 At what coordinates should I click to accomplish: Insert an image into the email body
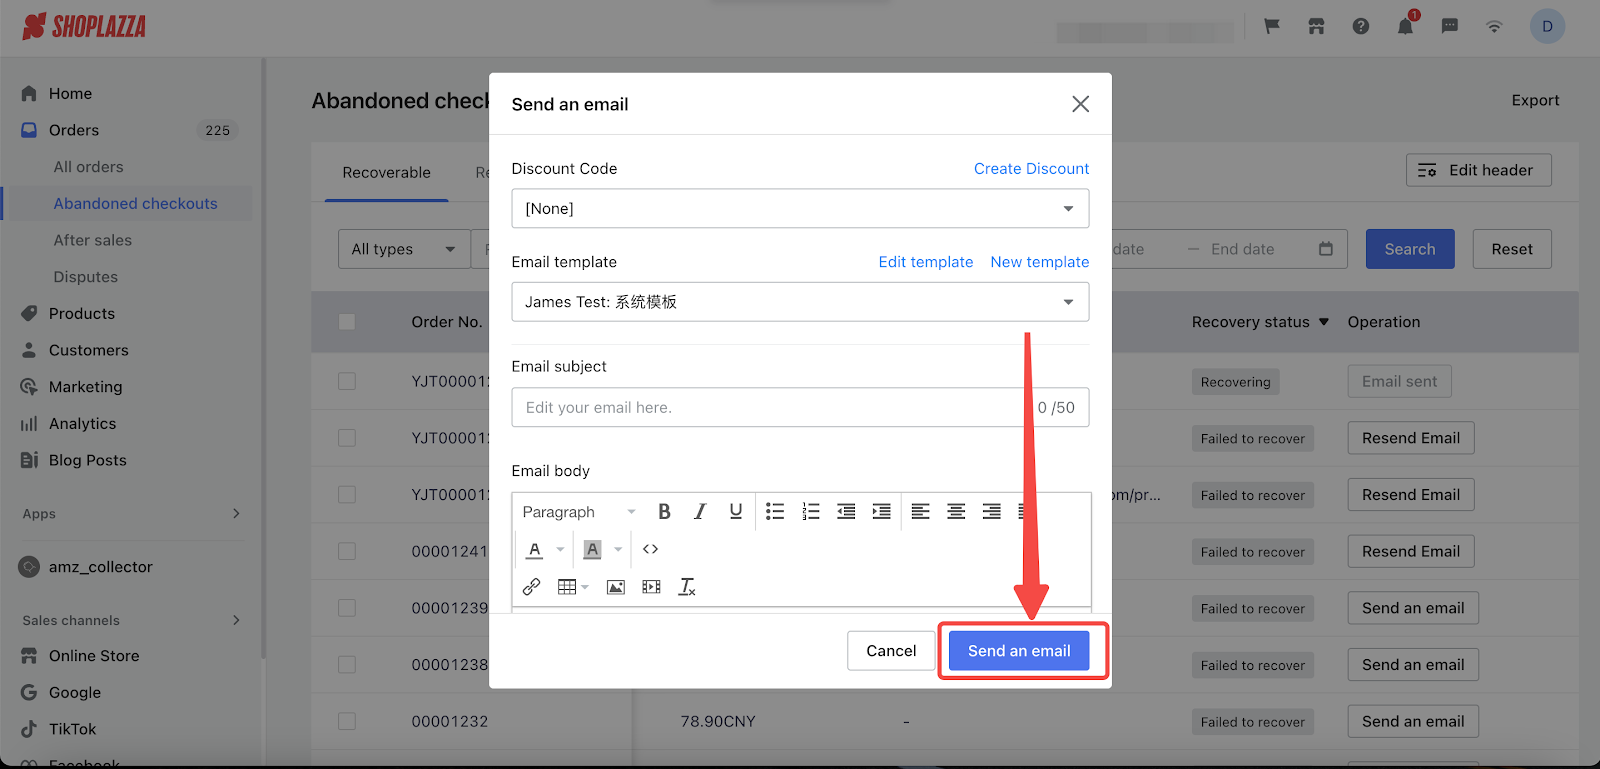[616, 587]
